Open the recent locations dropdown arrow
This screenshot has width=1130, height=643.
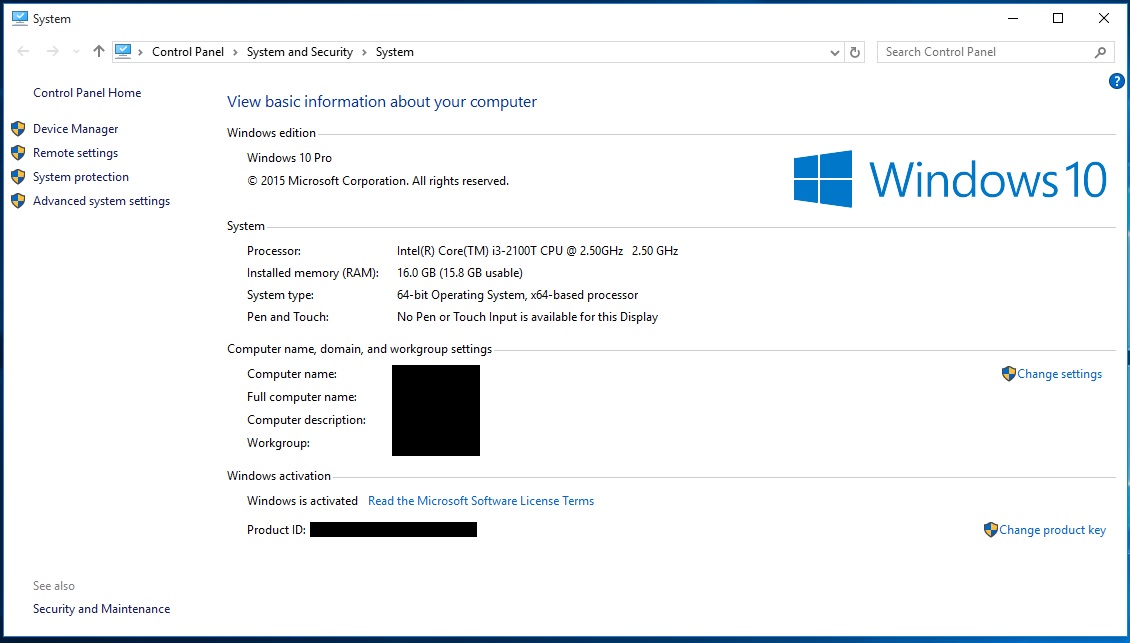tap(76, 52)
